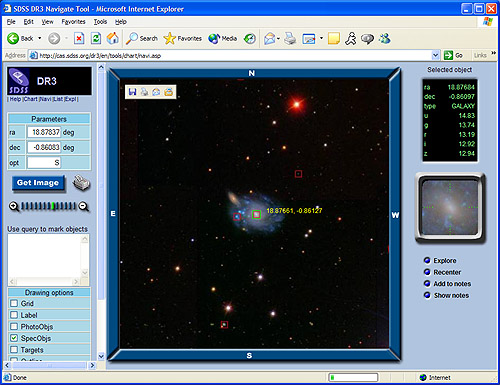The width and height of the screenshot is (500, 385).
Task: Open the Help menu
Action: click(121, 22)
